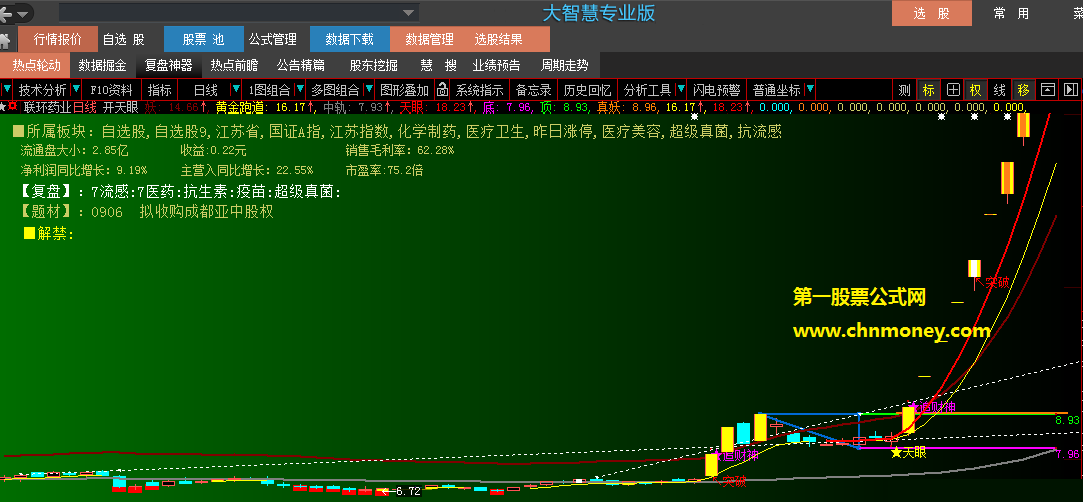
Task: Click the 测 measure icon
Action: [904, 90]
